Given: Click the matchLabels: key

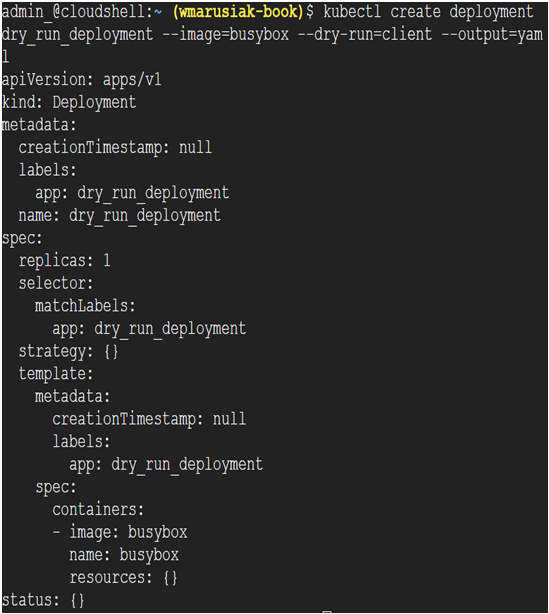Looking at the screenshot, I should pos(85,306).
